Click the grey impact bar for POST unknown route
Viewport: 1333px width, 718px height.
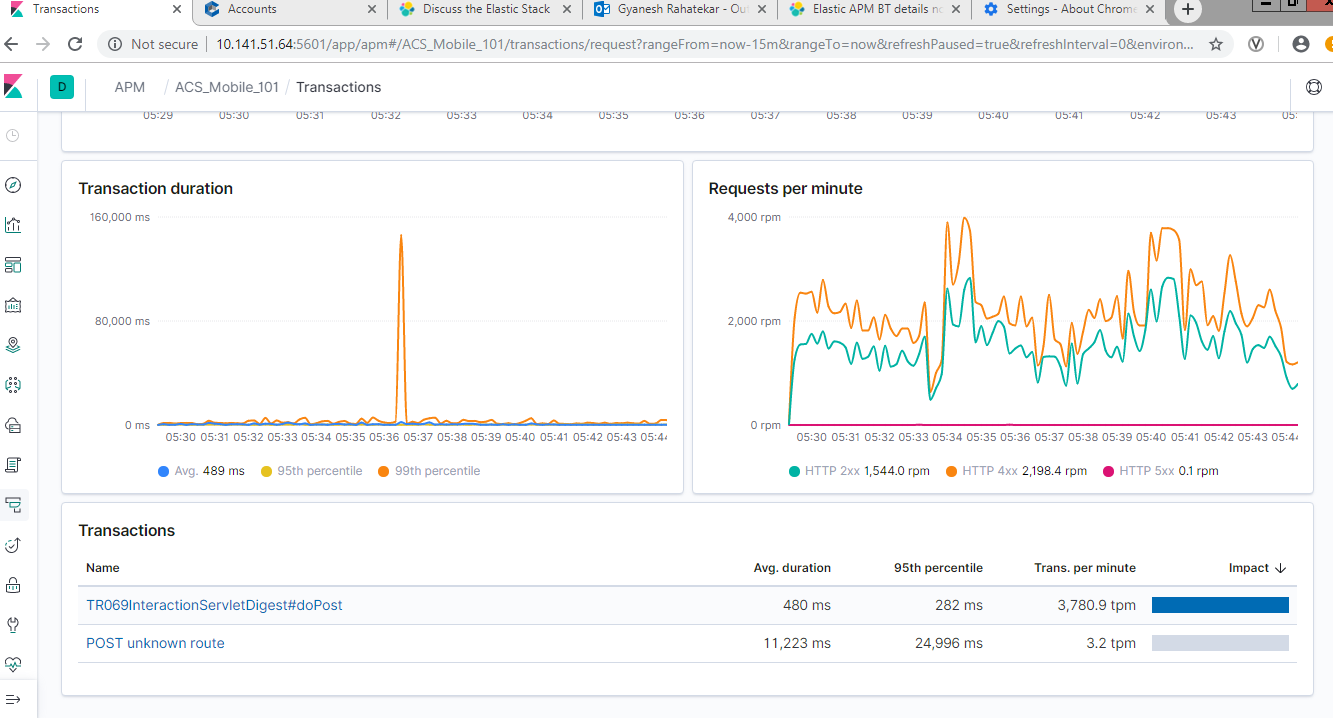pyautogui.click(x=1220, y=643)
